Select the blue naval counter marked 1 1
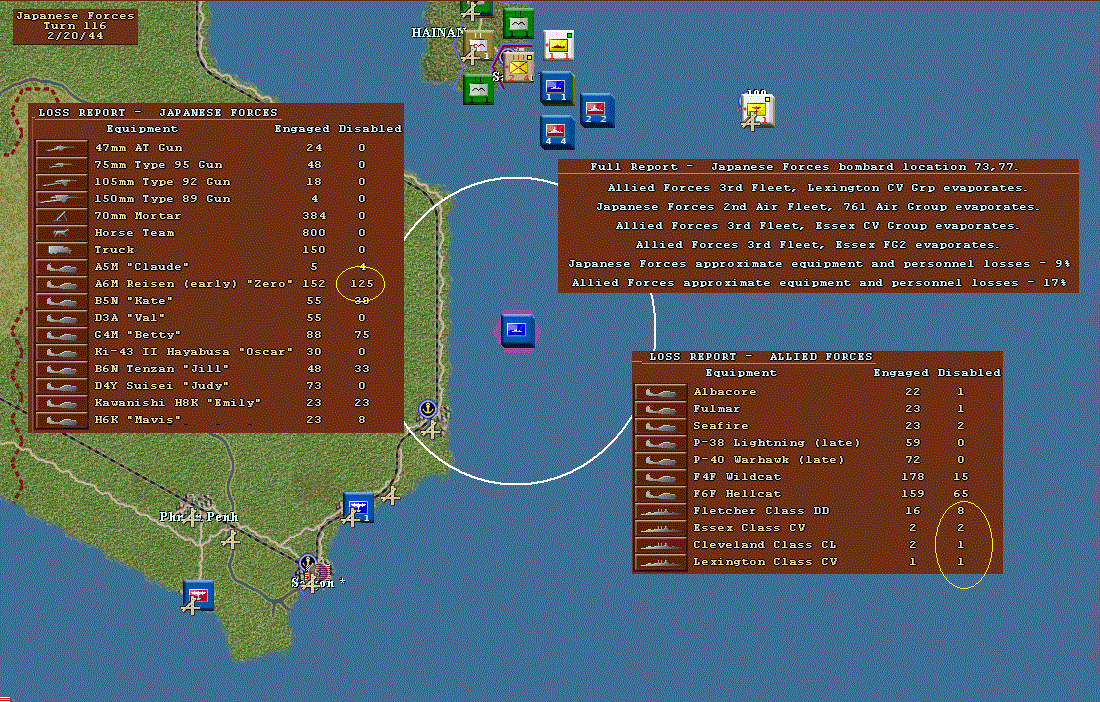The height and width of the screenshot is (702, 1100). (556, 89)
